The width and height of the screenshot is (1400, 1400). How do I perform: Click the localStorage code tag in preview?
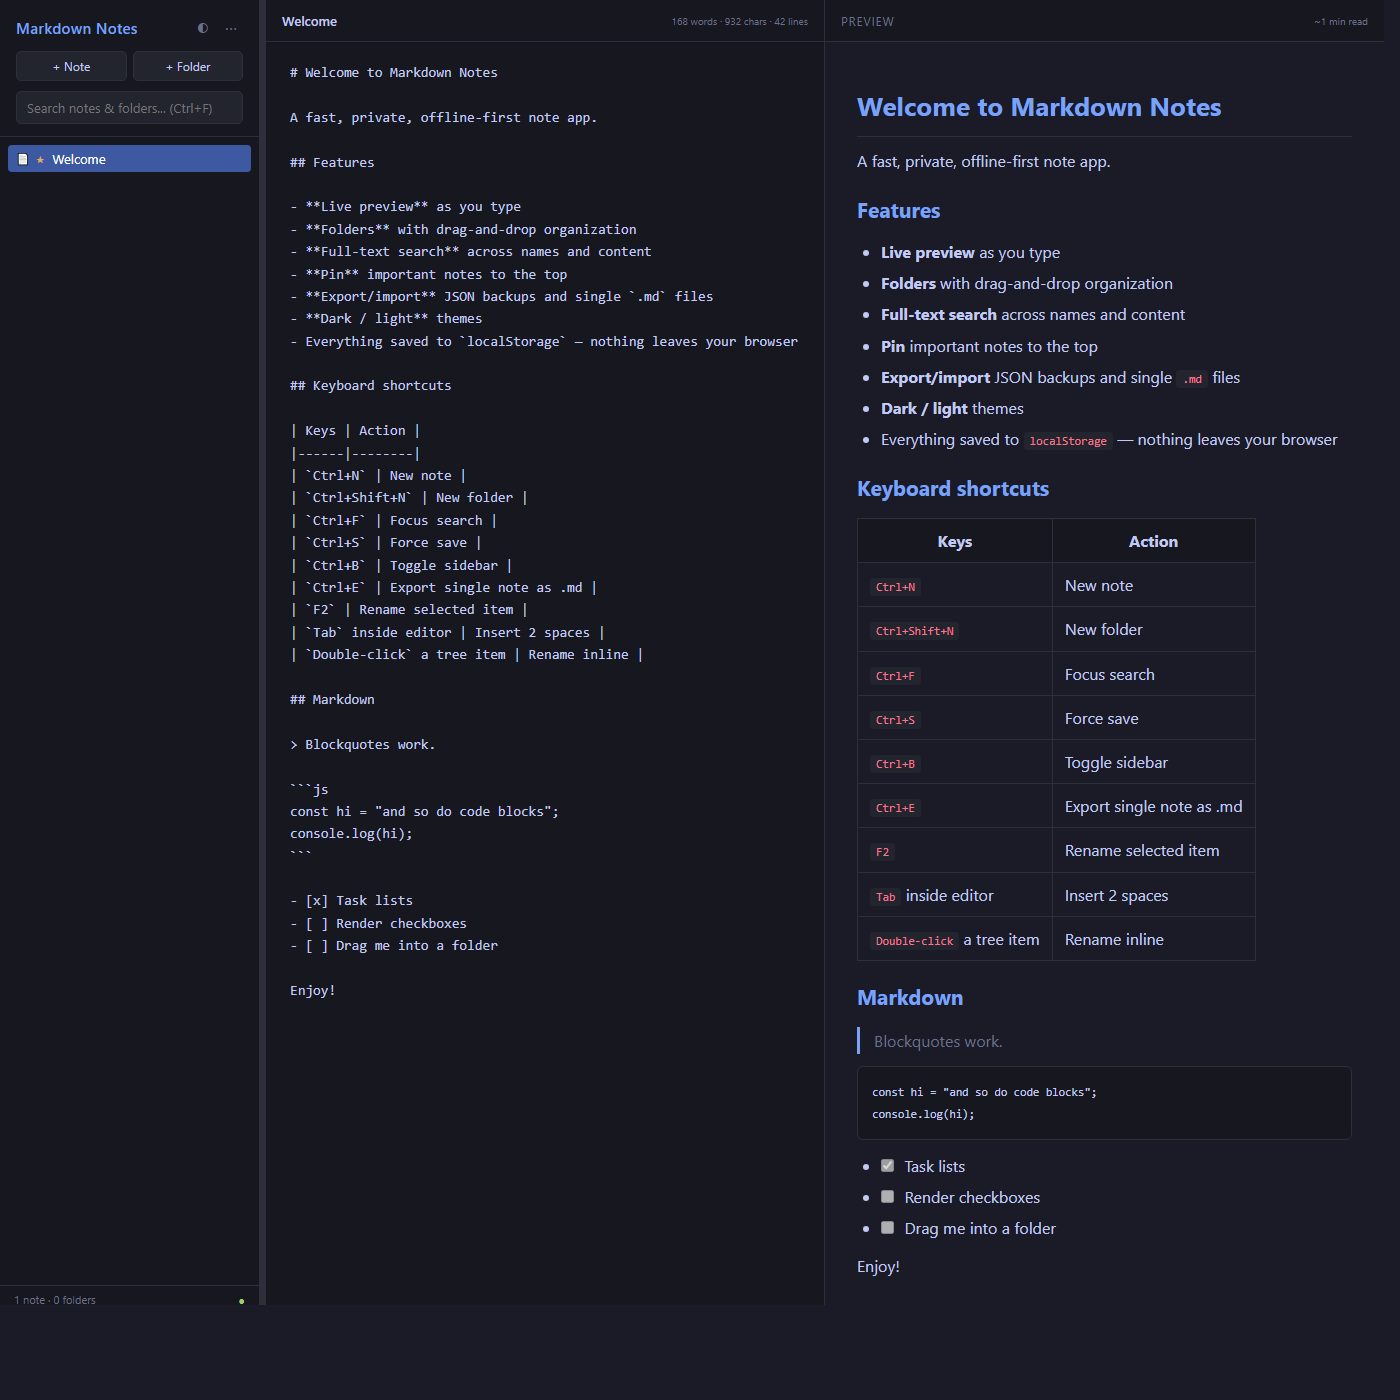pyautogui.click(x=1068, y=440)
